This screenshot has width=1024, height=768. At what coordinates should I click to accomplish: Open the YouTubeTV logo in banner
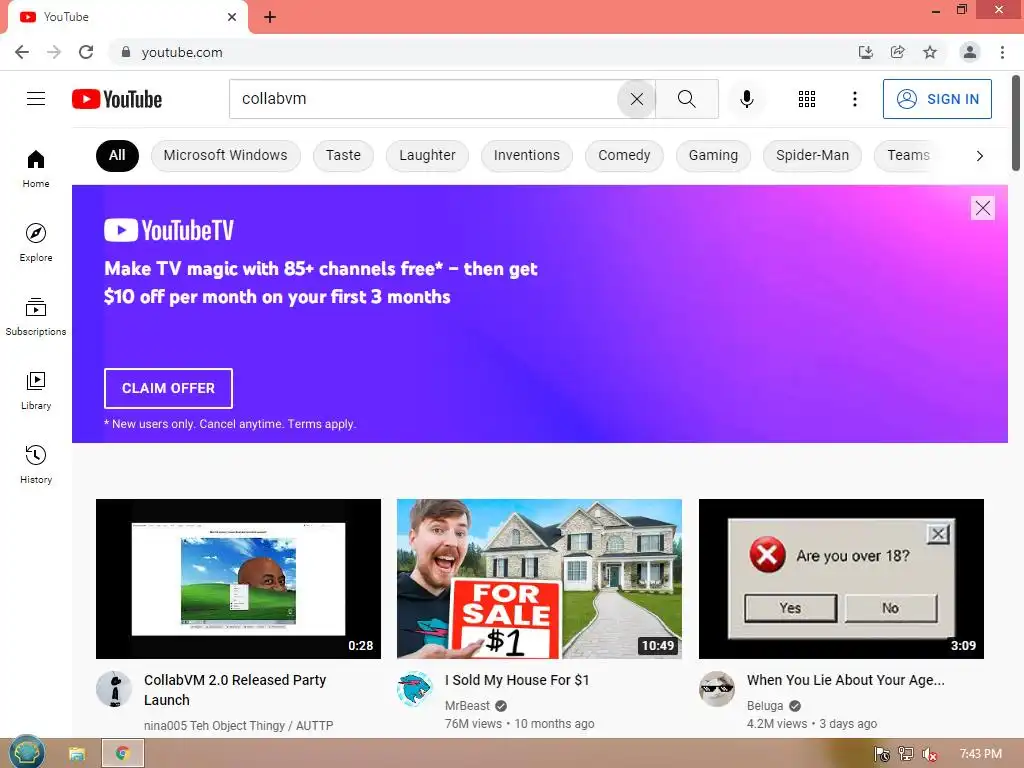click(168, 231)
